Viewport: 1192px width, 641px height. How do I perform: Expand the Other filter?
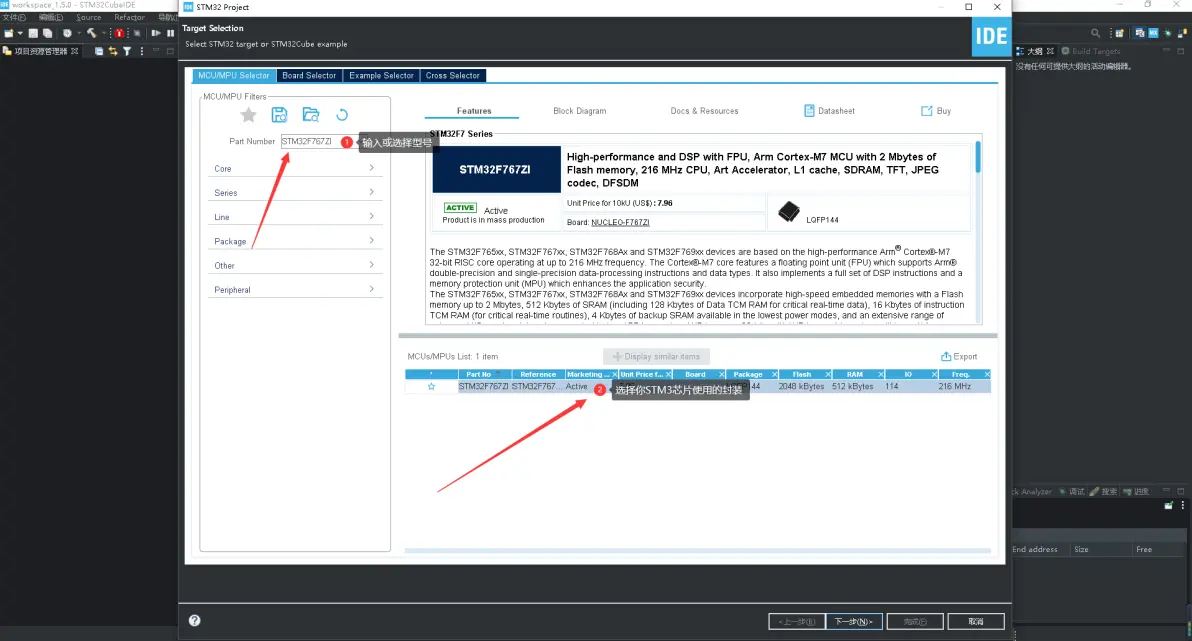295,265
